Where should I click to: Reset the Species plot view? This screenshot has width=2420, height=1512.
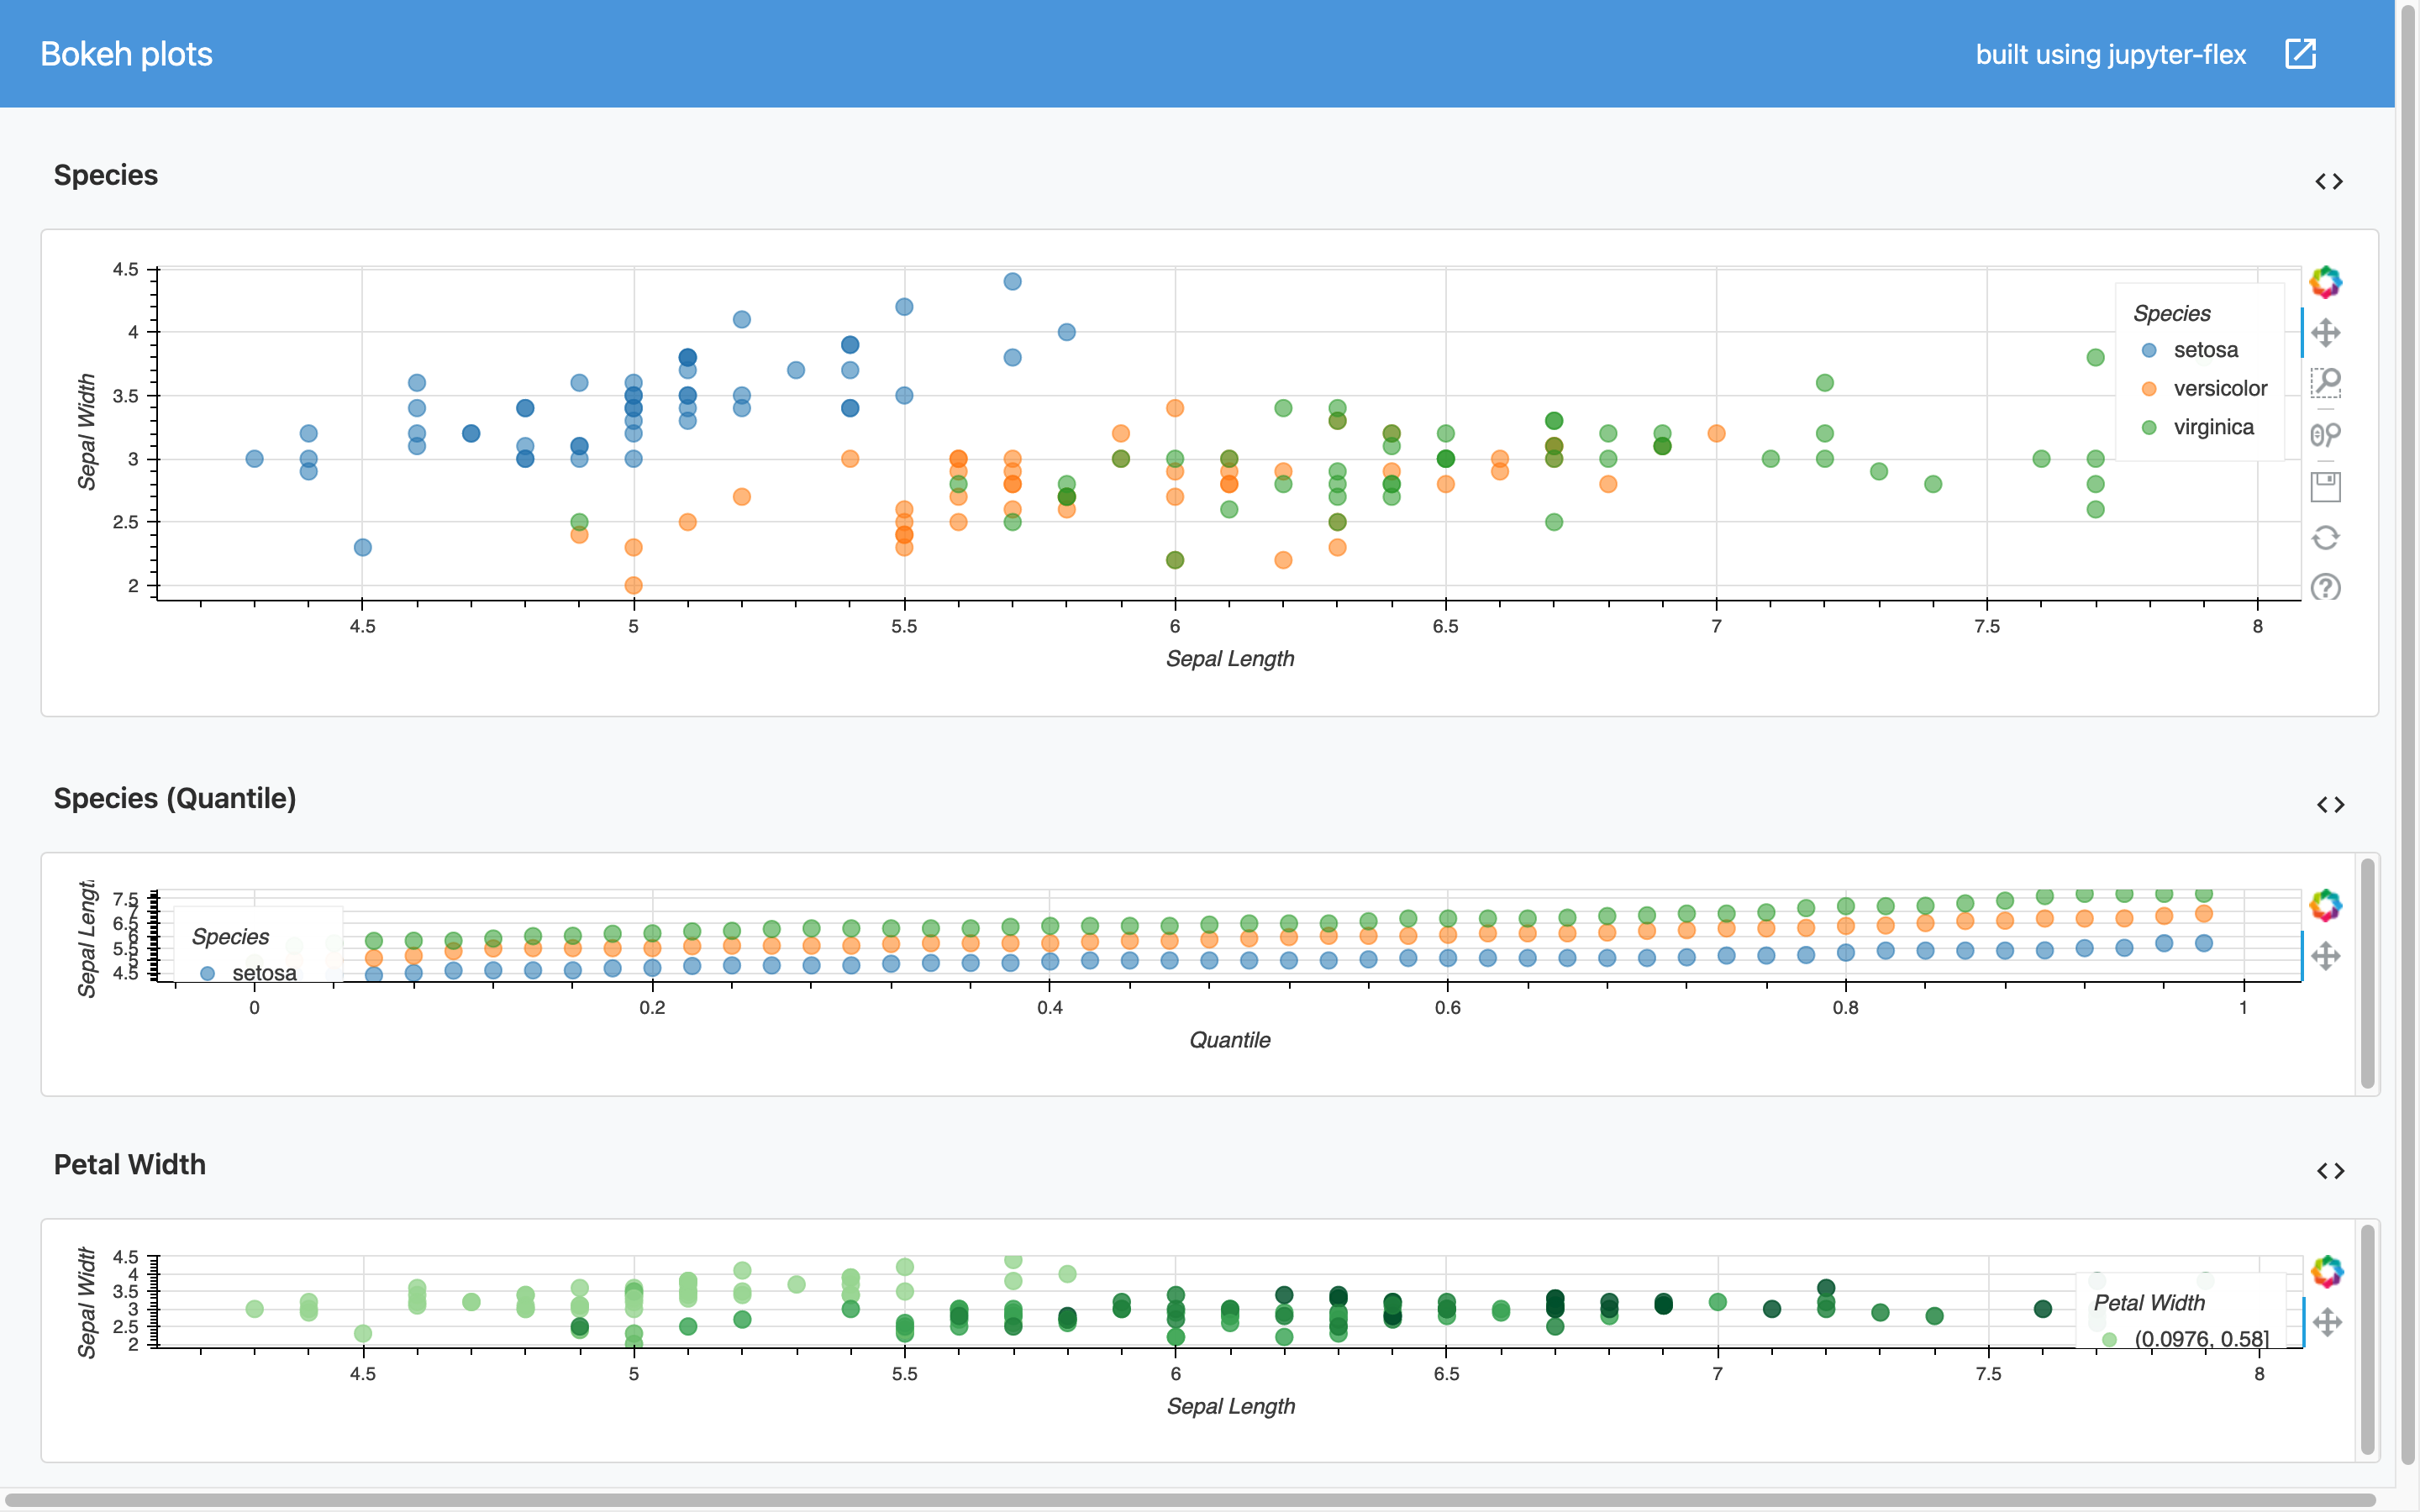click(2327, 537)
